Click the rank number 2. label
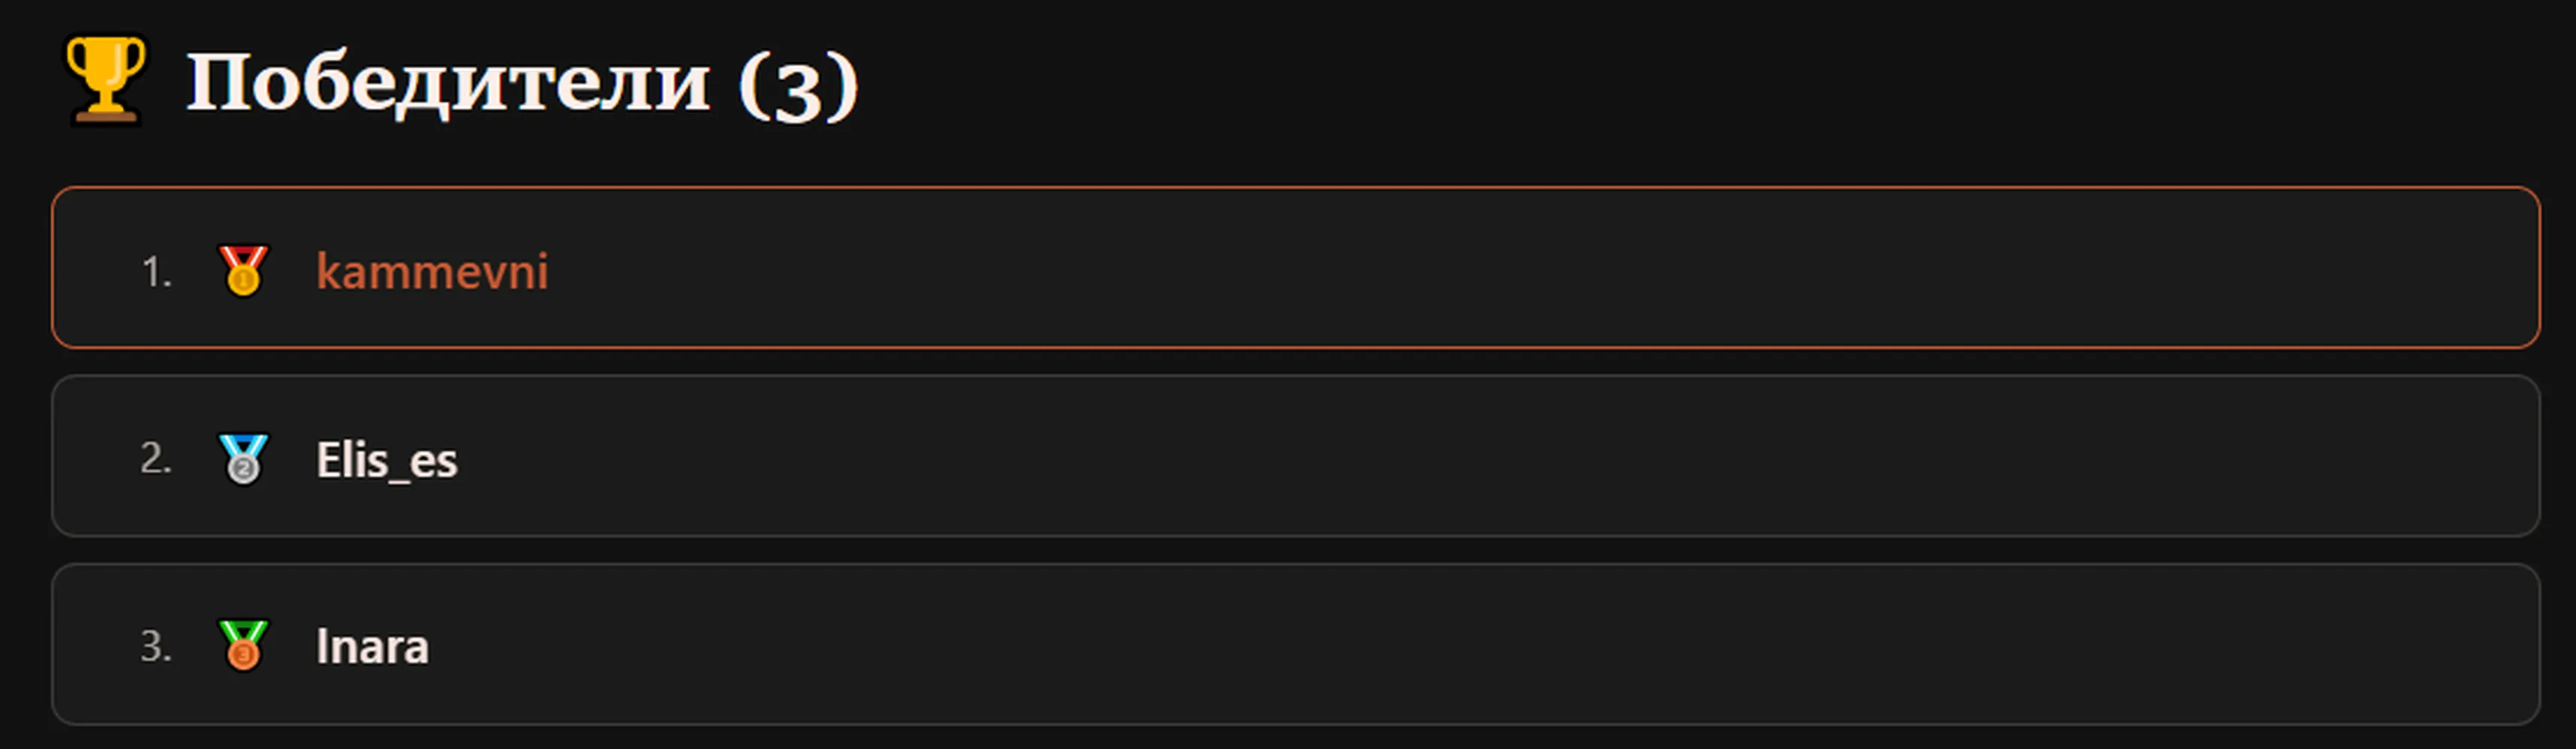This screenshot has height=749, width=2576. coord(156,459)
